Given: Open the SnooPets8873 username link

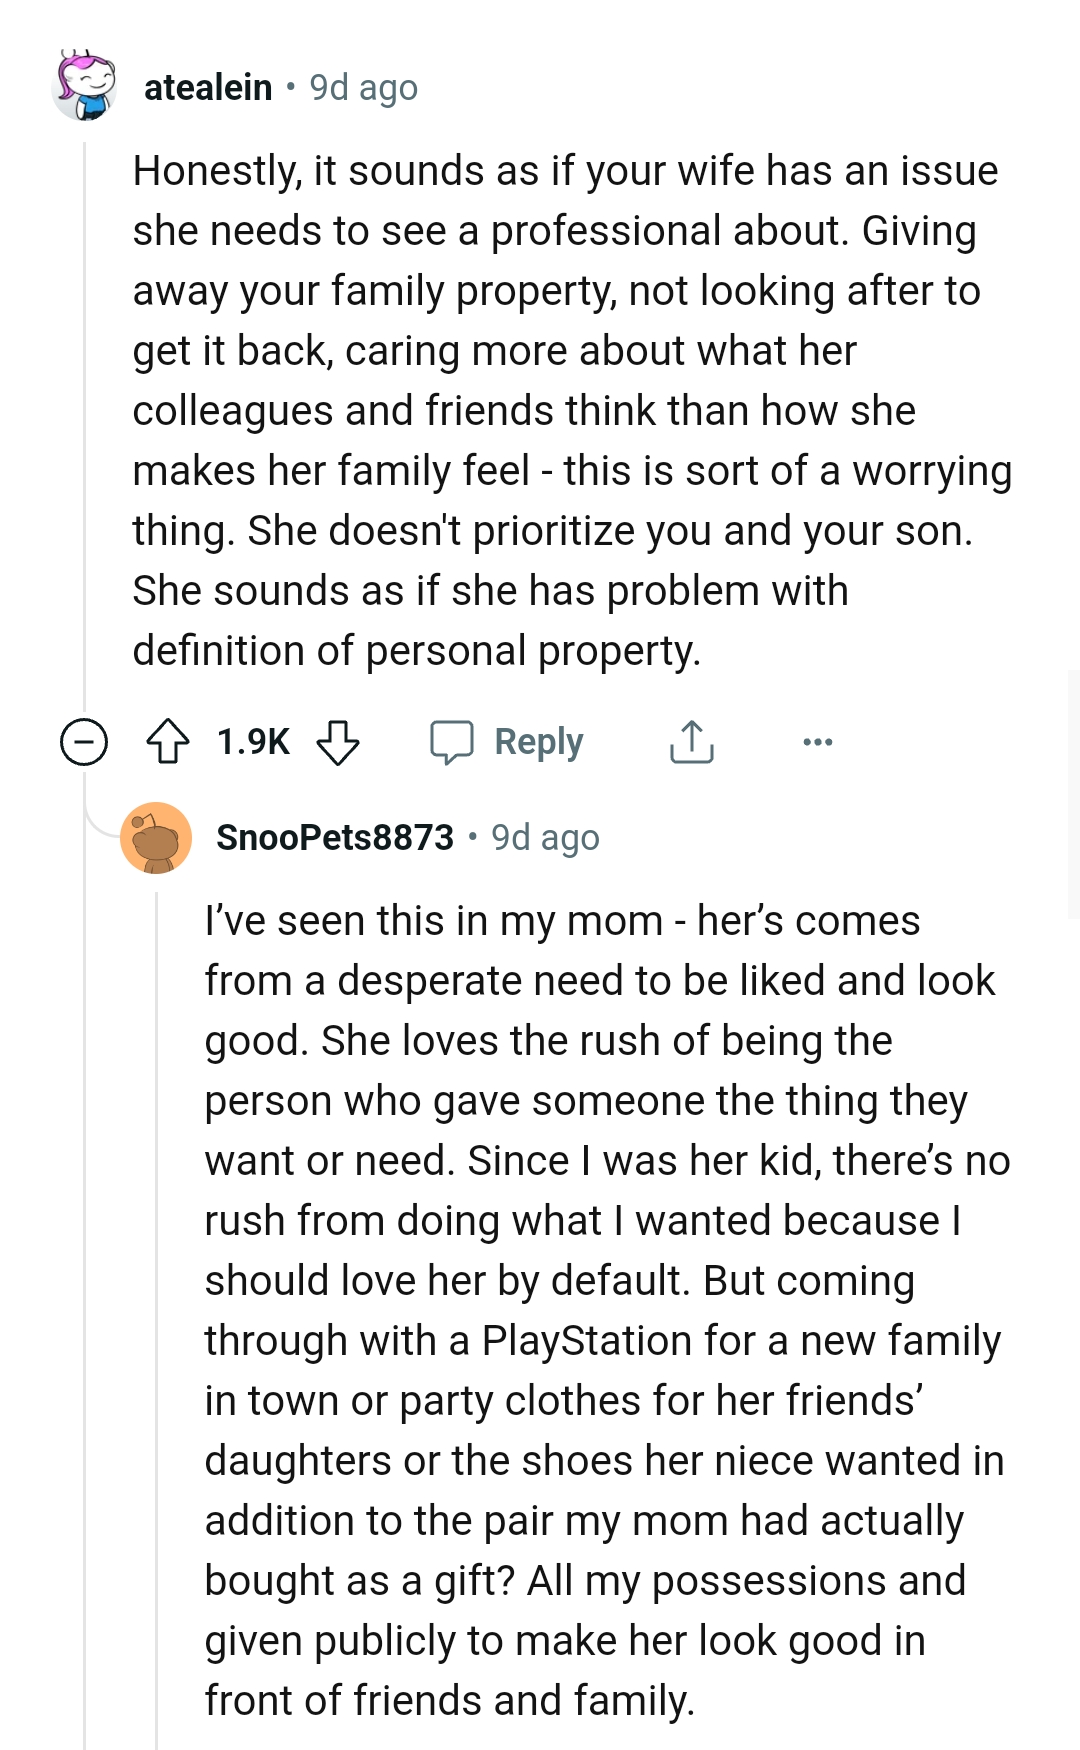Looking at the screenshot, I should point(335,838).
